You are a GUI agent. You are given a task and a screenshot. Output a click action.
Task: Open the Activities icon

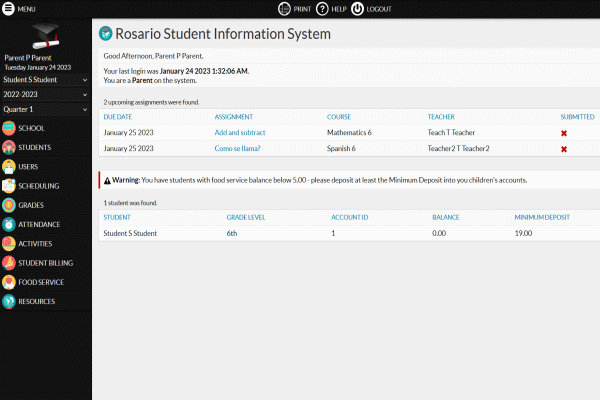tap(9, 243)
